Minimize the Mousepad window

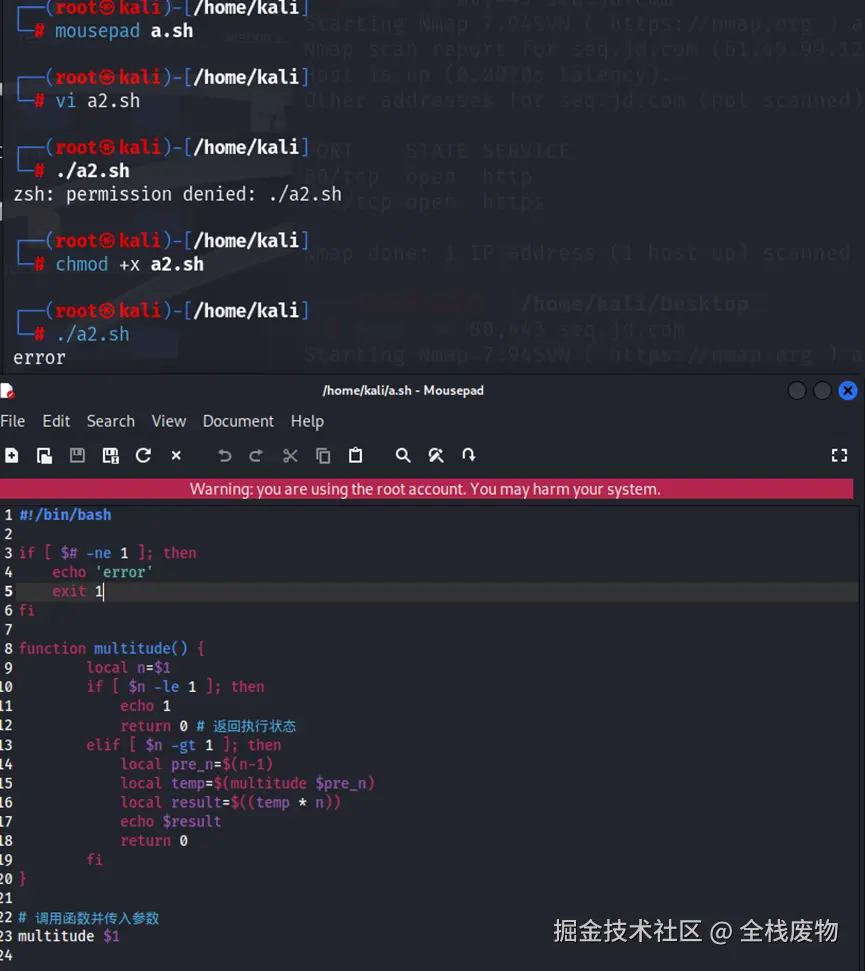[797, 391]
